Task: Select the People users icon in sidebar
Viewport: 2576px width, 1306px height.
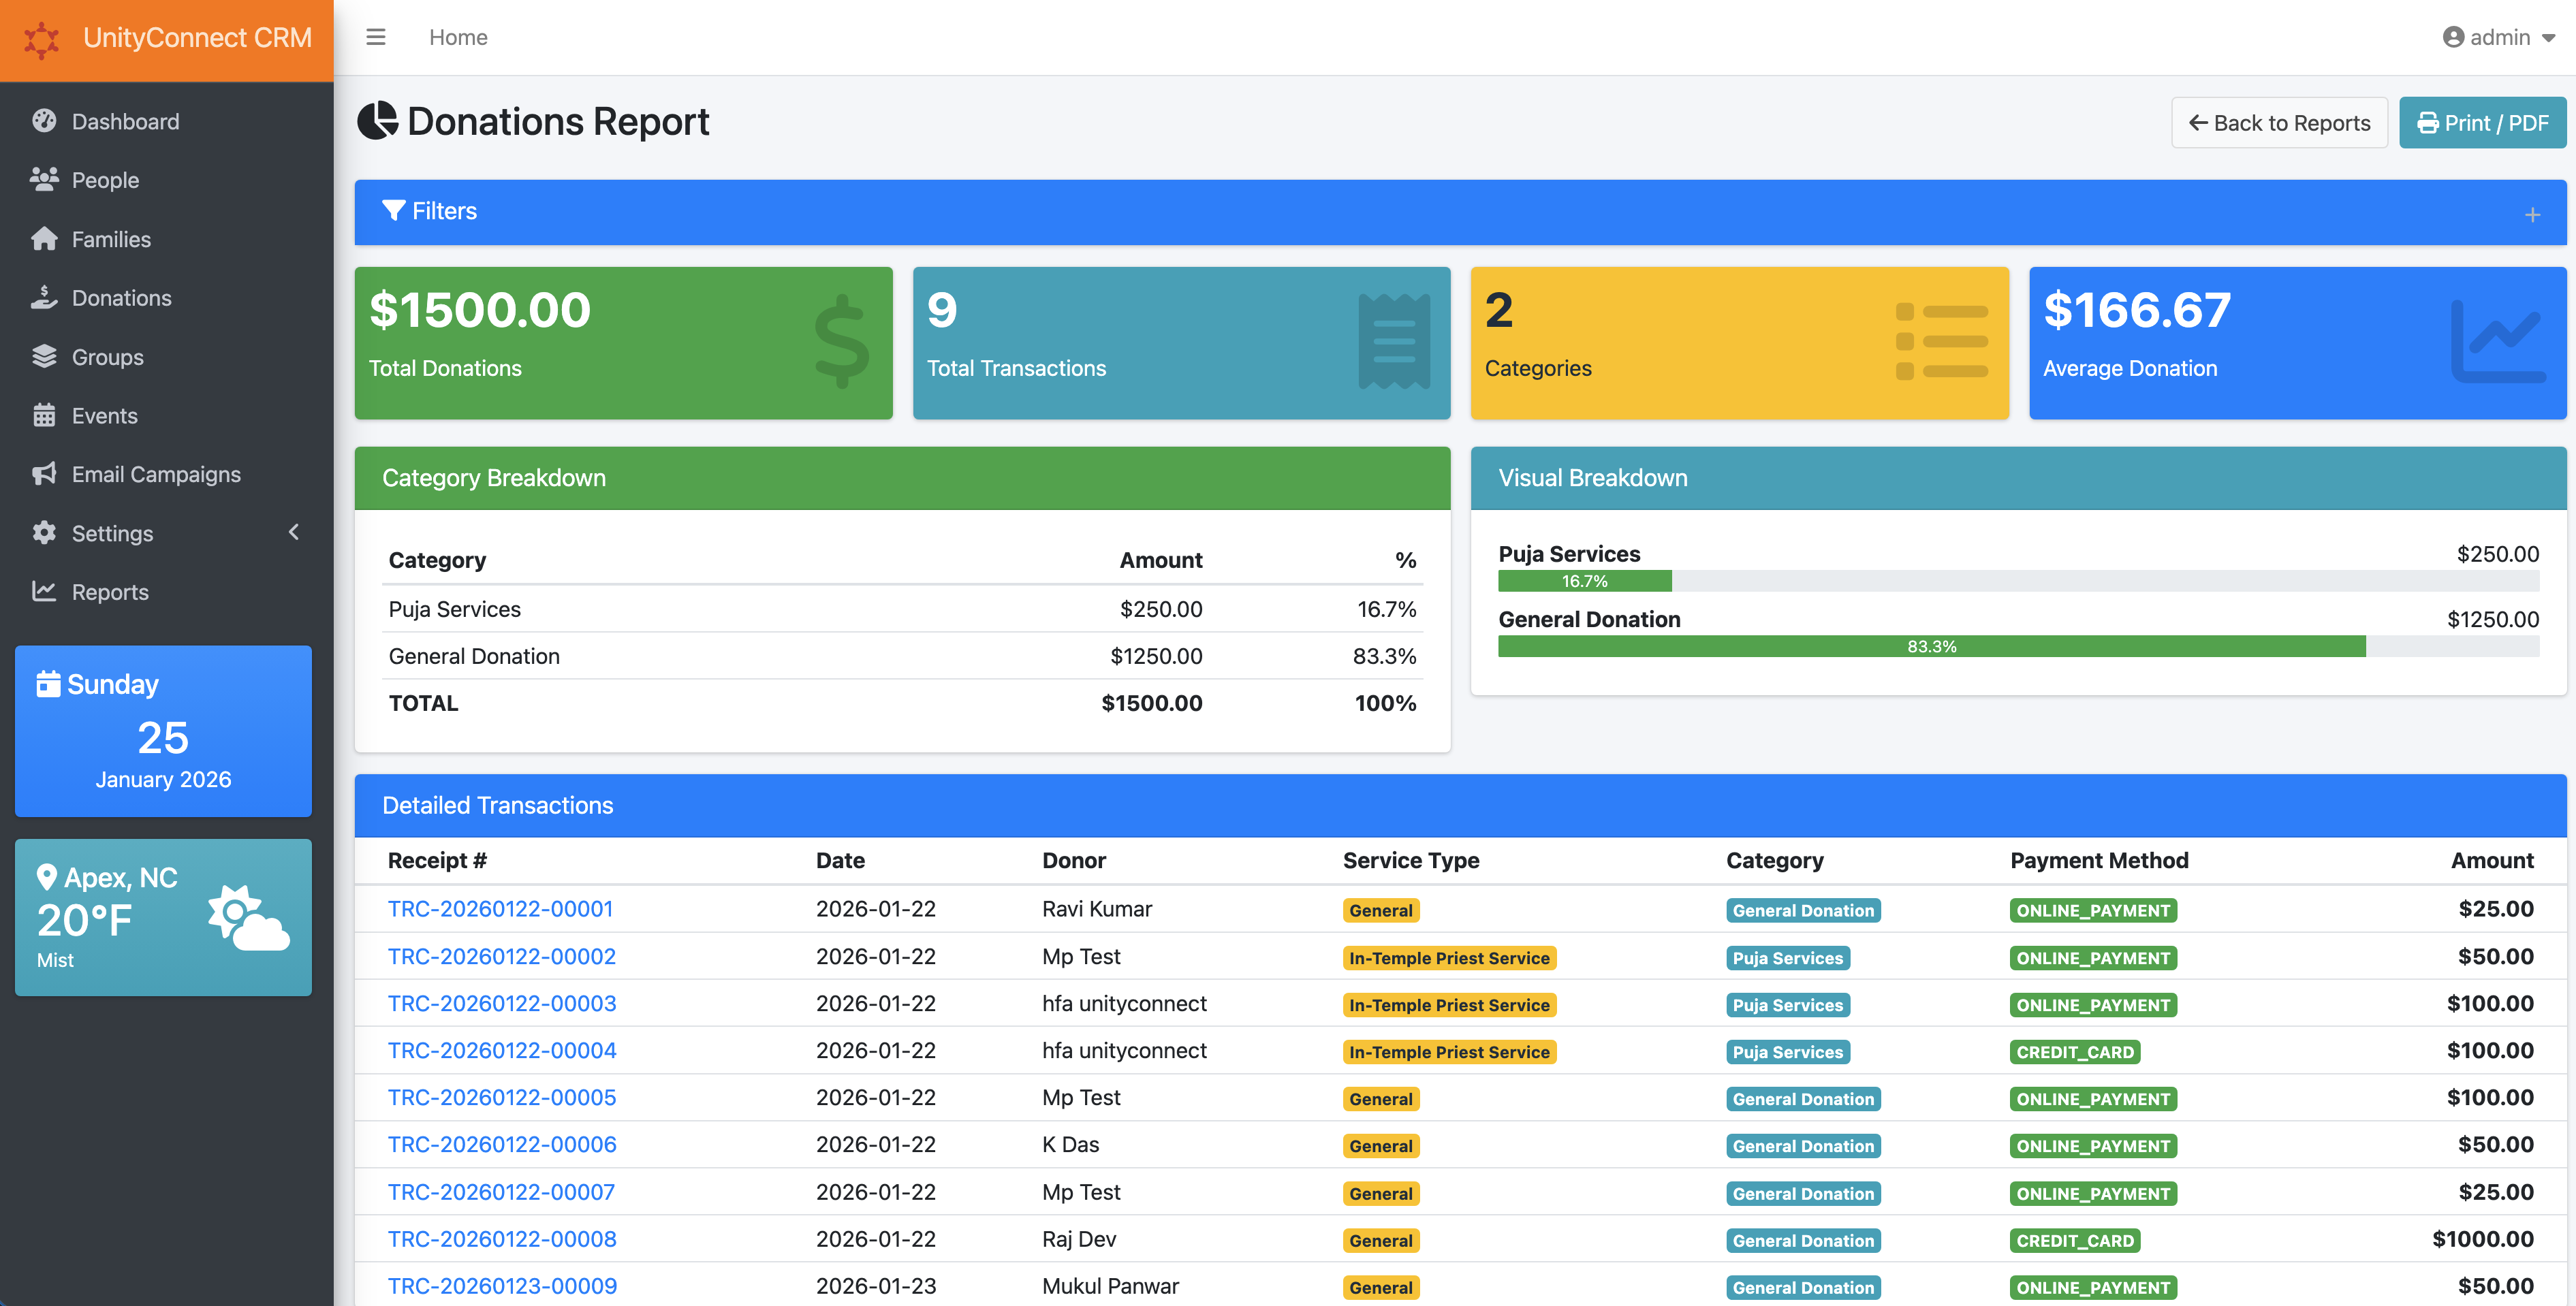Action: coord(44,180)
